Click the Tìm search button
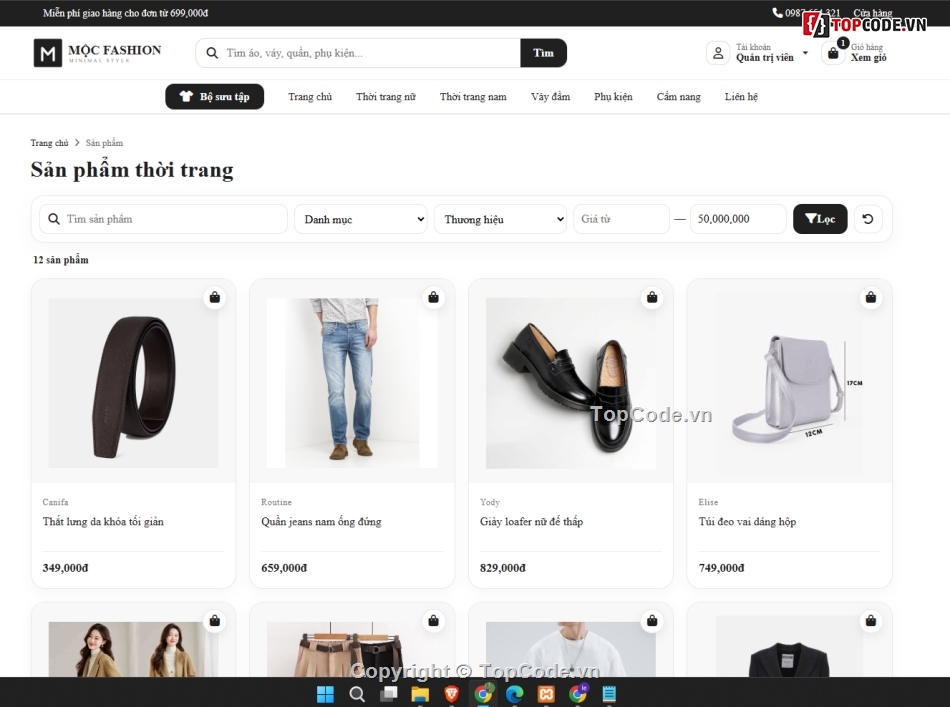The height and width of the screenshot is (707, 950). coord(543,53)
